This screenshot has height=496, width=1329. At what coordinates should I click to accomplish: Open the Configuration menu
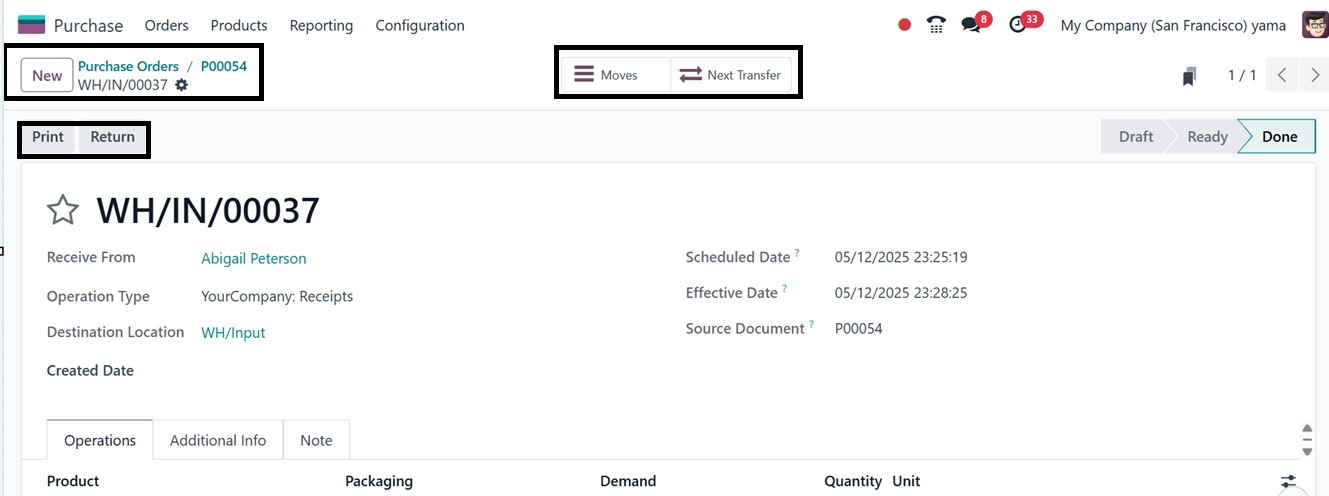pos(420,25)
